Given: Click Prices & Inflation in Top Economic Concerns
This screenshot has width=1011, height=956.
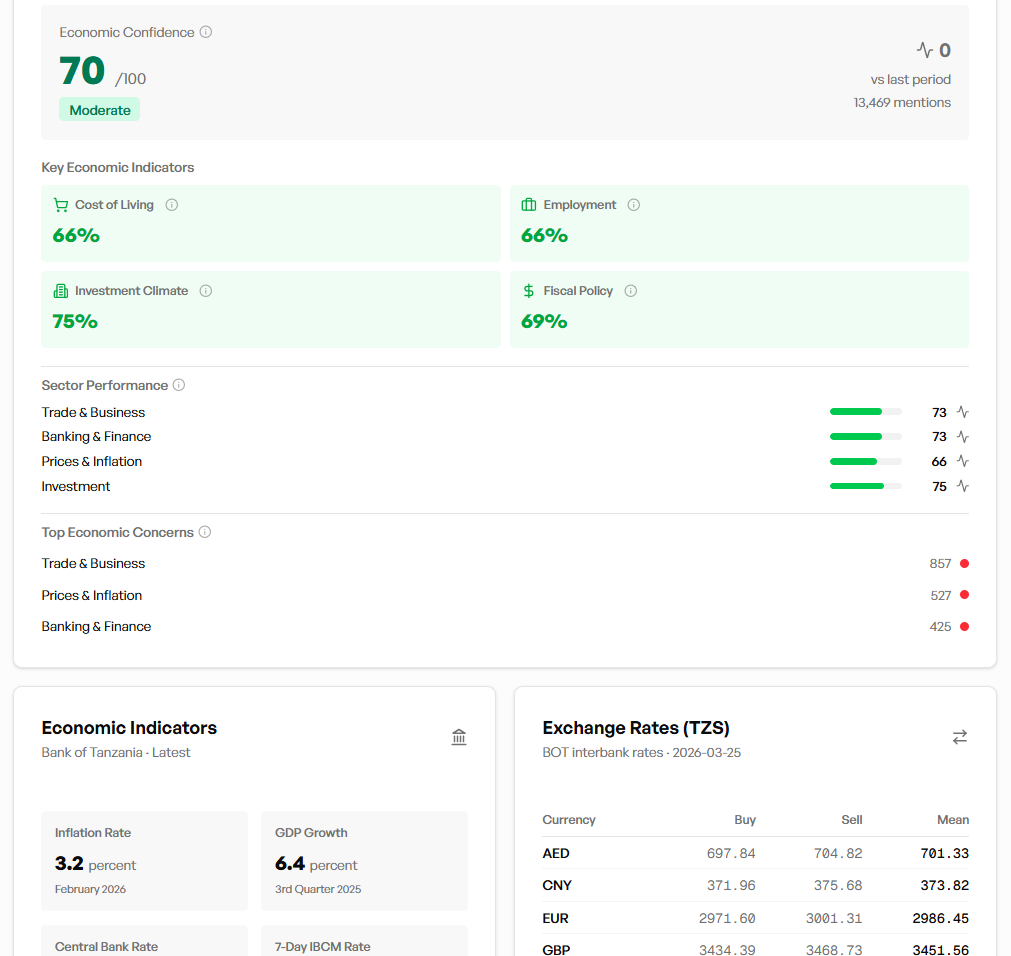Looking at the screenshot, I should (92, 596).
